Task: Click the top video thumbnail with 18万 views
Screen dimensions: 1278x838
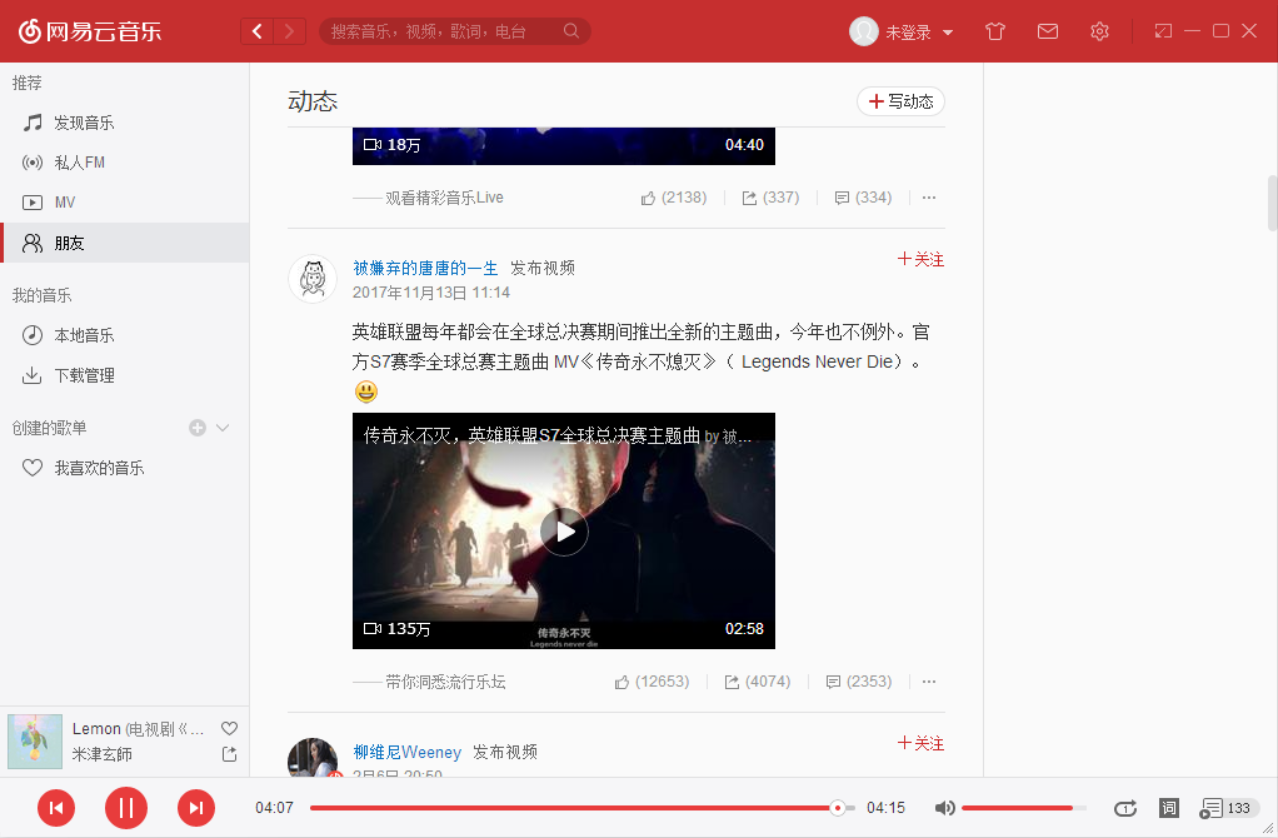Action: tap(564, 146)
